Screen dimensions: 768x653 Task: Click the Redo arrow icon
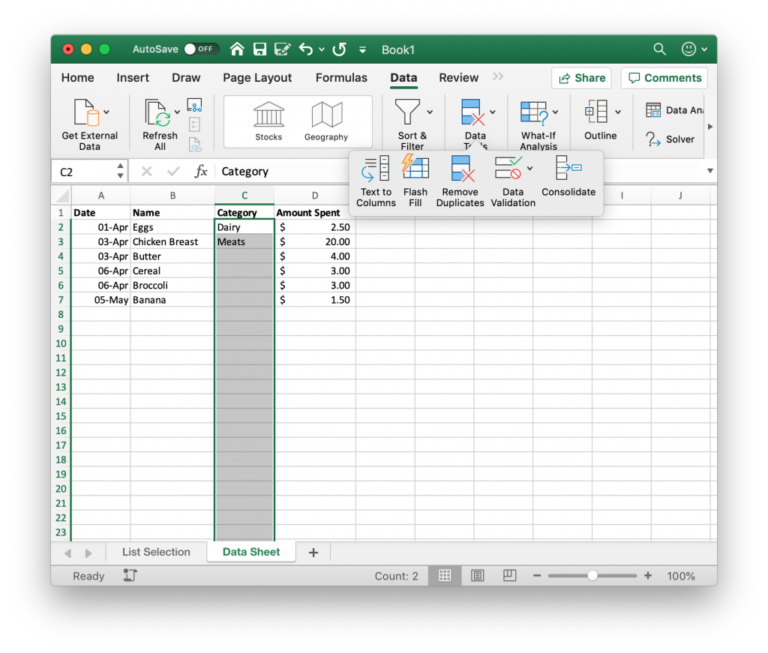(339, 49)
